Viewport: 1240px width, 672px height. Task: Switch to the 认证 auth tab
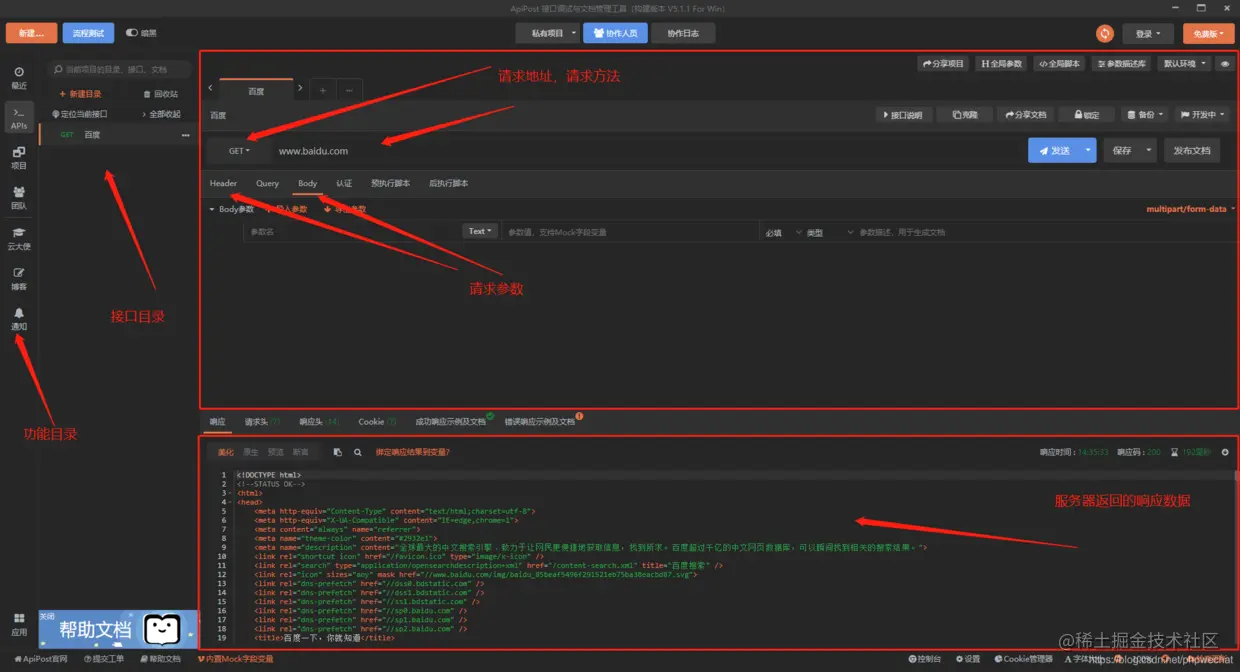(x=344, y=183)
